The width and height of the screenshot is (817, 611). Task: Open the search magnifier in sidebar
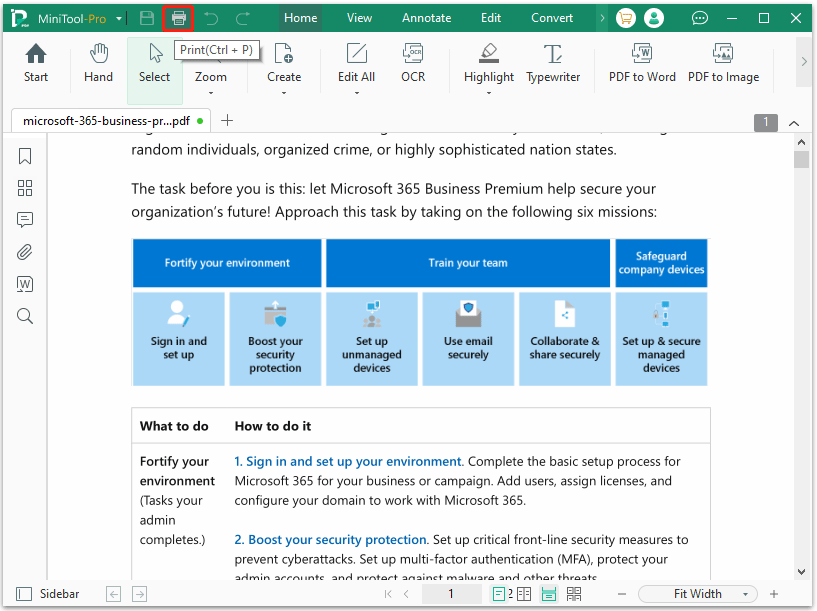[24, 316]
